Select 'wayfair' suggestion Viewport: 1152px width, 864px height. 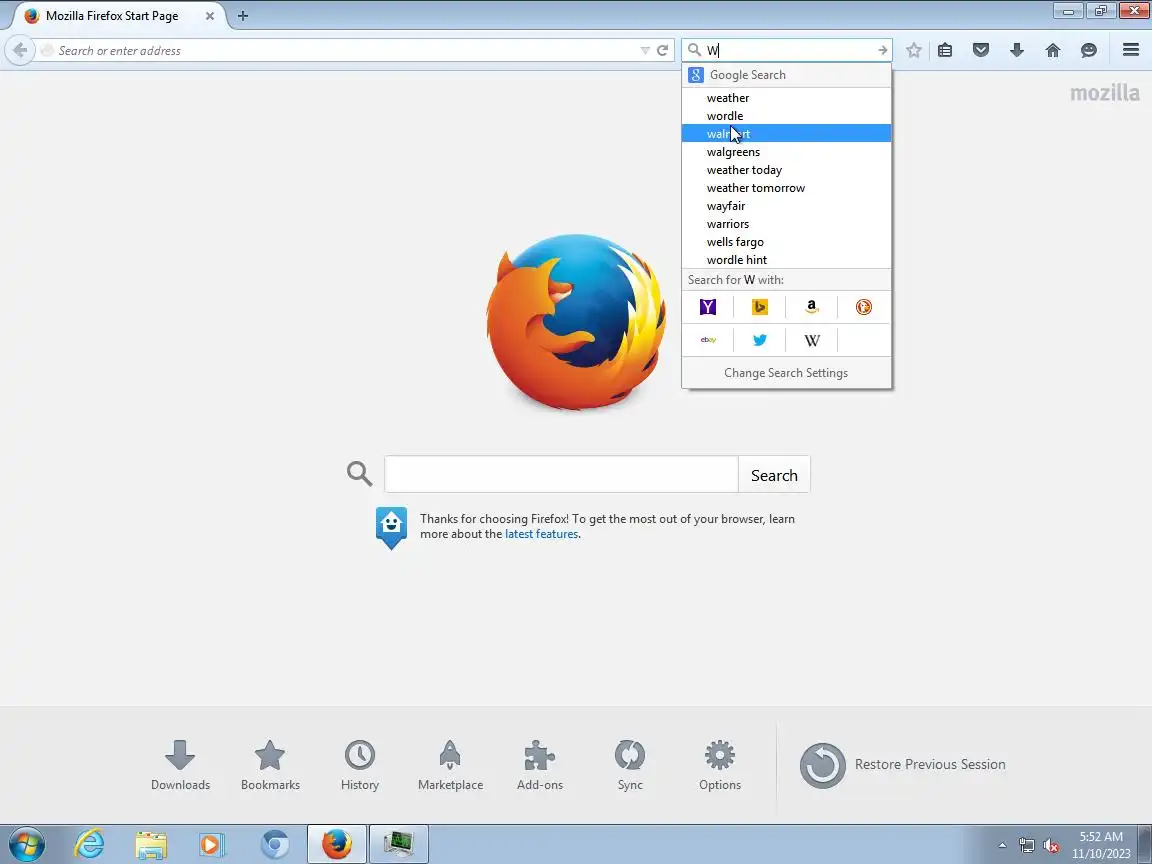(x=786, y=206)
